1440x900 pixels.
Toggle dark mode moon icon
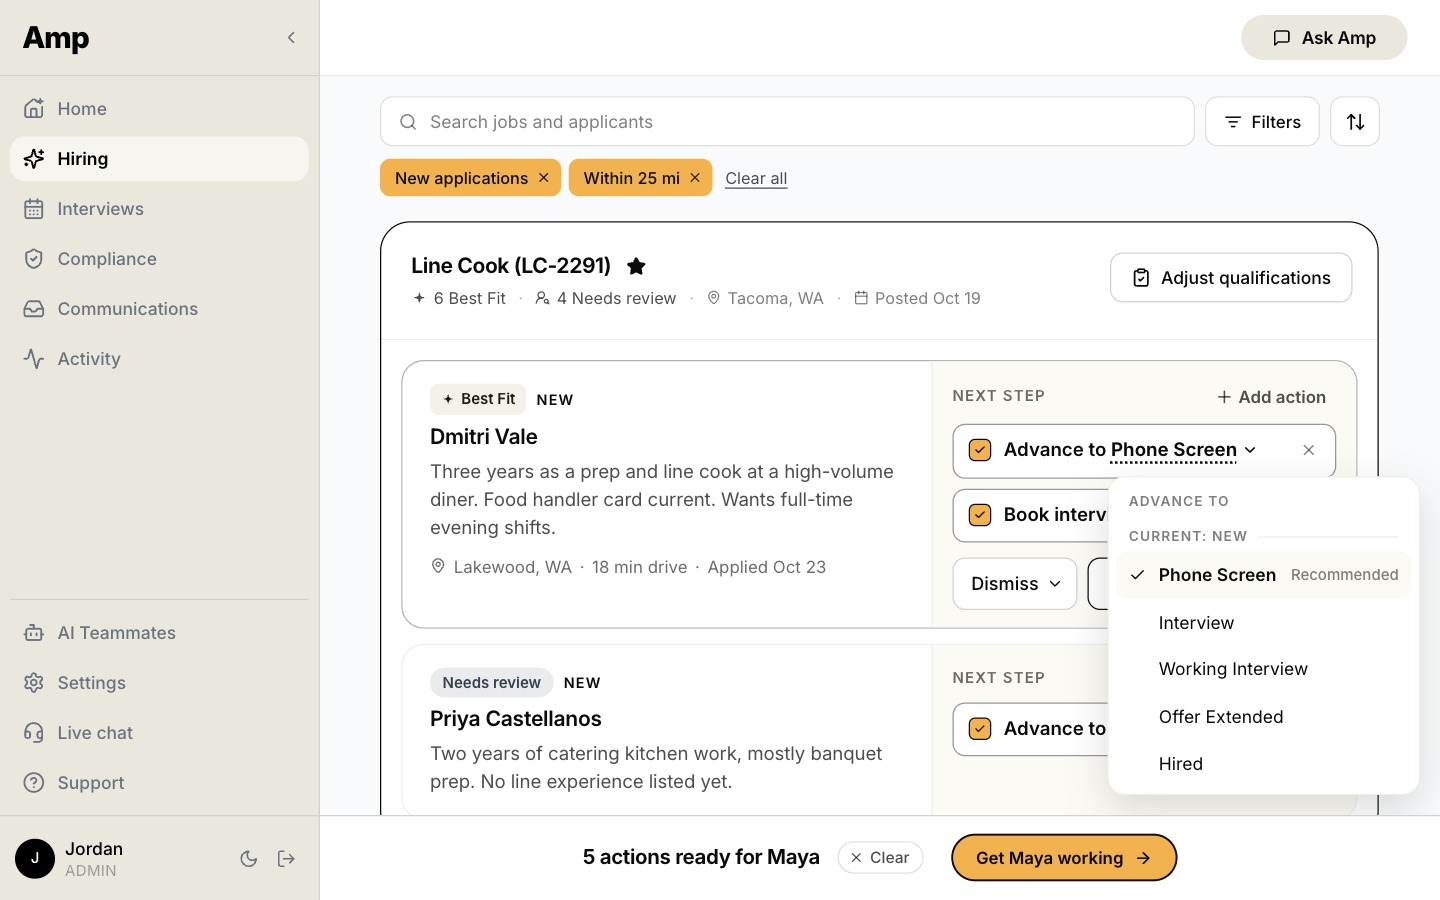pos(249,858)
